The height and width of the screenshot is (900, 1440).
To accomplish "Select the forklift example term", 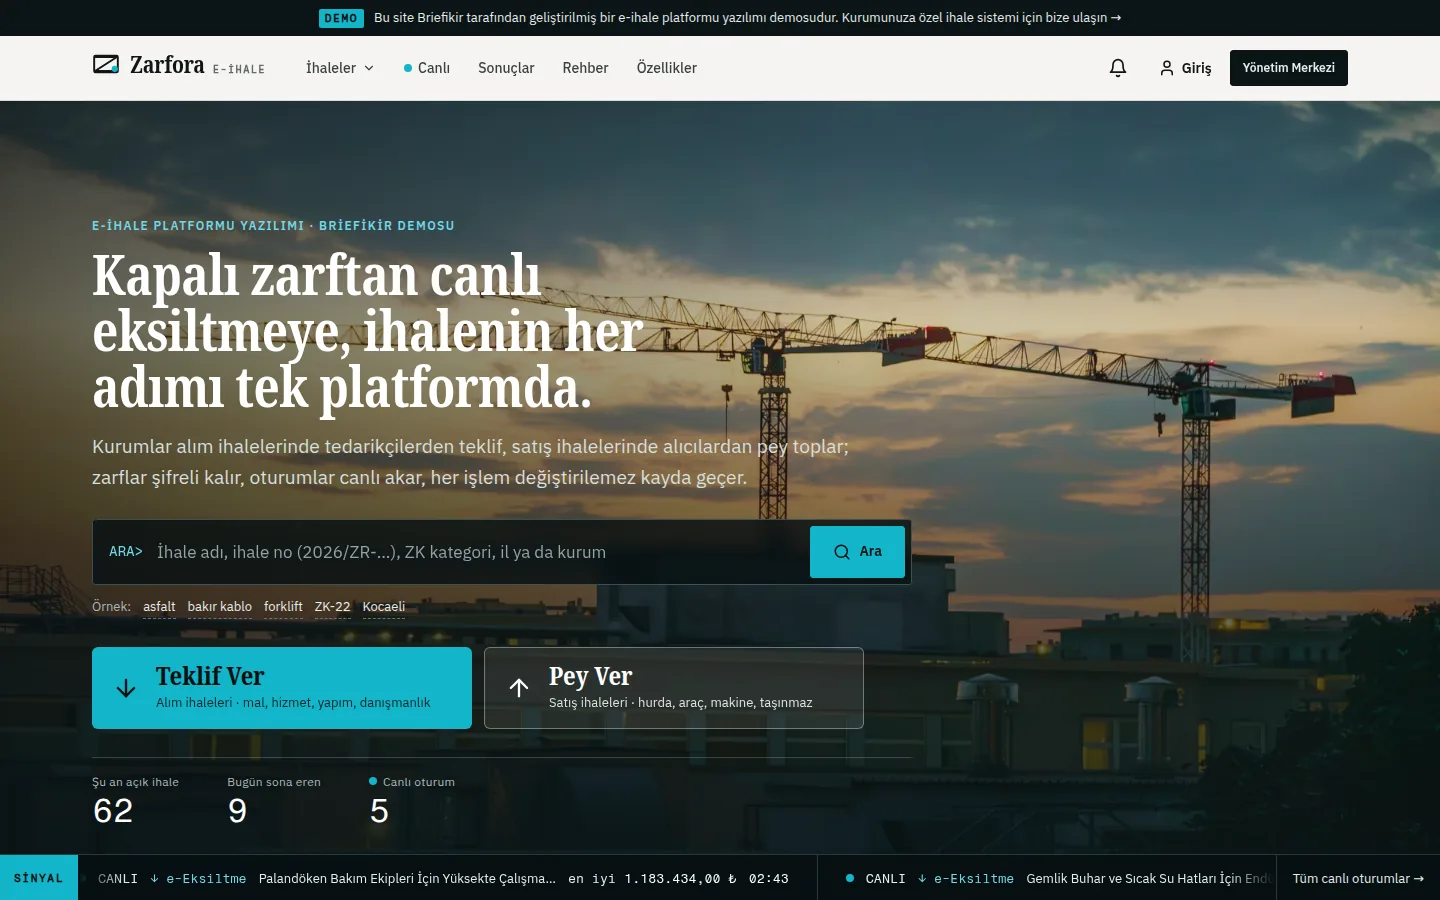I will 283,607.
